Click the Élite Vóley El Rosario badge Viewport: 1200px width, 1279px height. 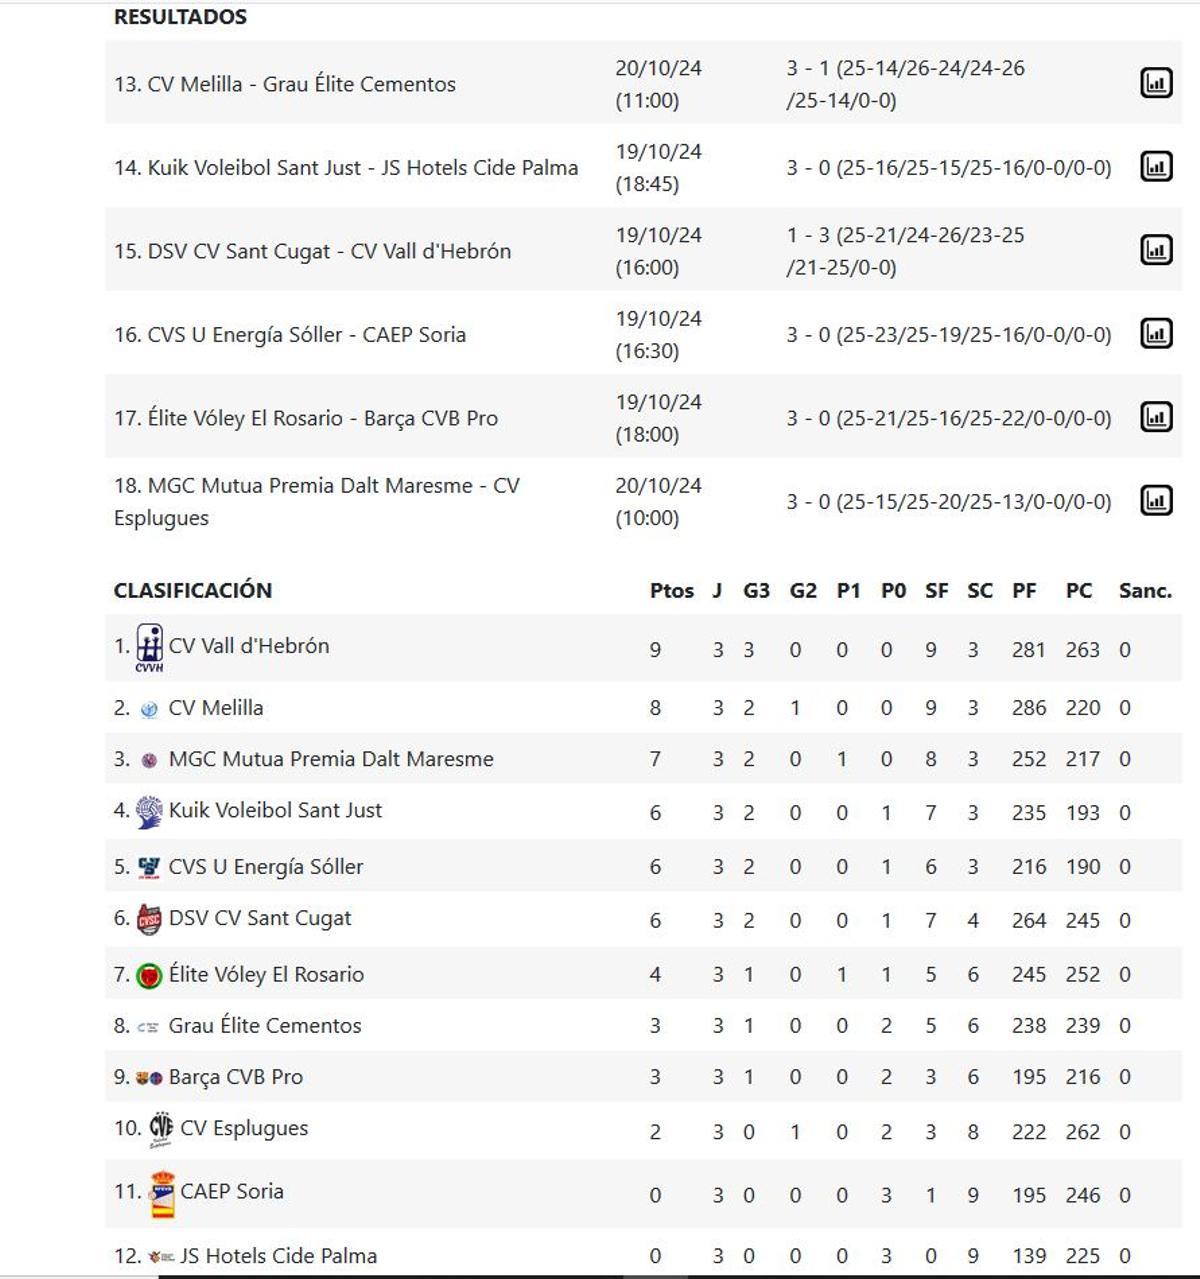[149, 973]
